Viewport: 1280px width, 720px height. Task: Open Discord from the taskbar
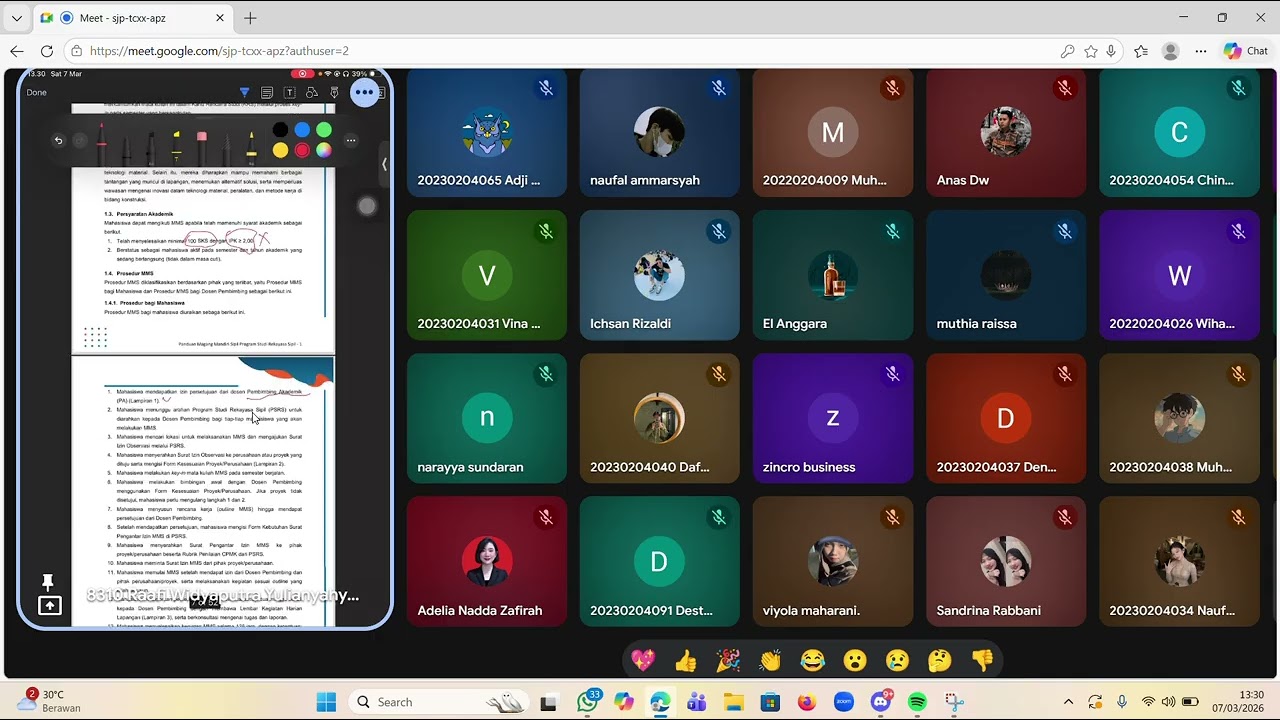[880, 702]
